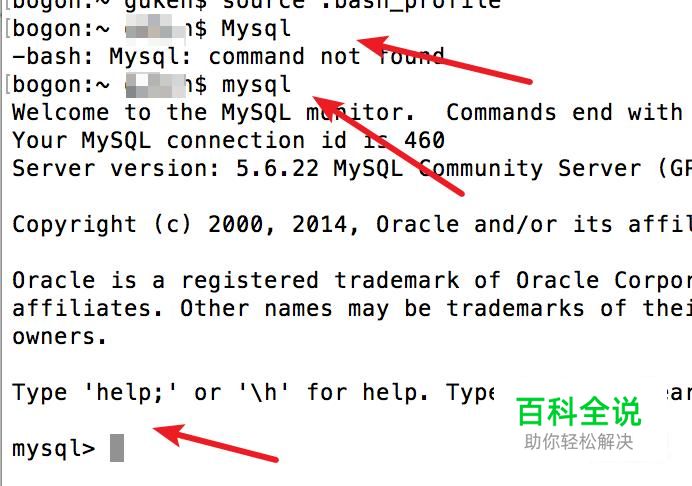Click the blurred username on first prompt
Screen dimensions: 692x486
(155, 30)
